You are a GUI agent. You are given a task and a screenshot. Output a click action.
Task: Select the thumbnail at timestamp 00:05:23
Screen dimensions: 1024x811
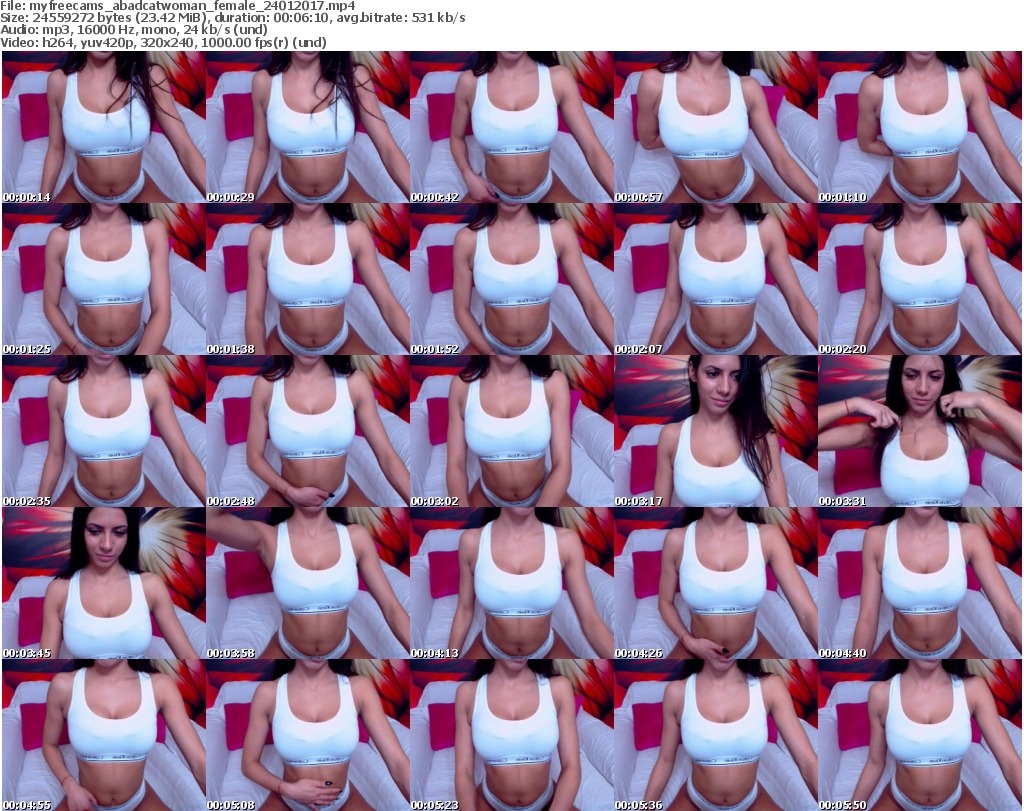click(x=512, y=735)
